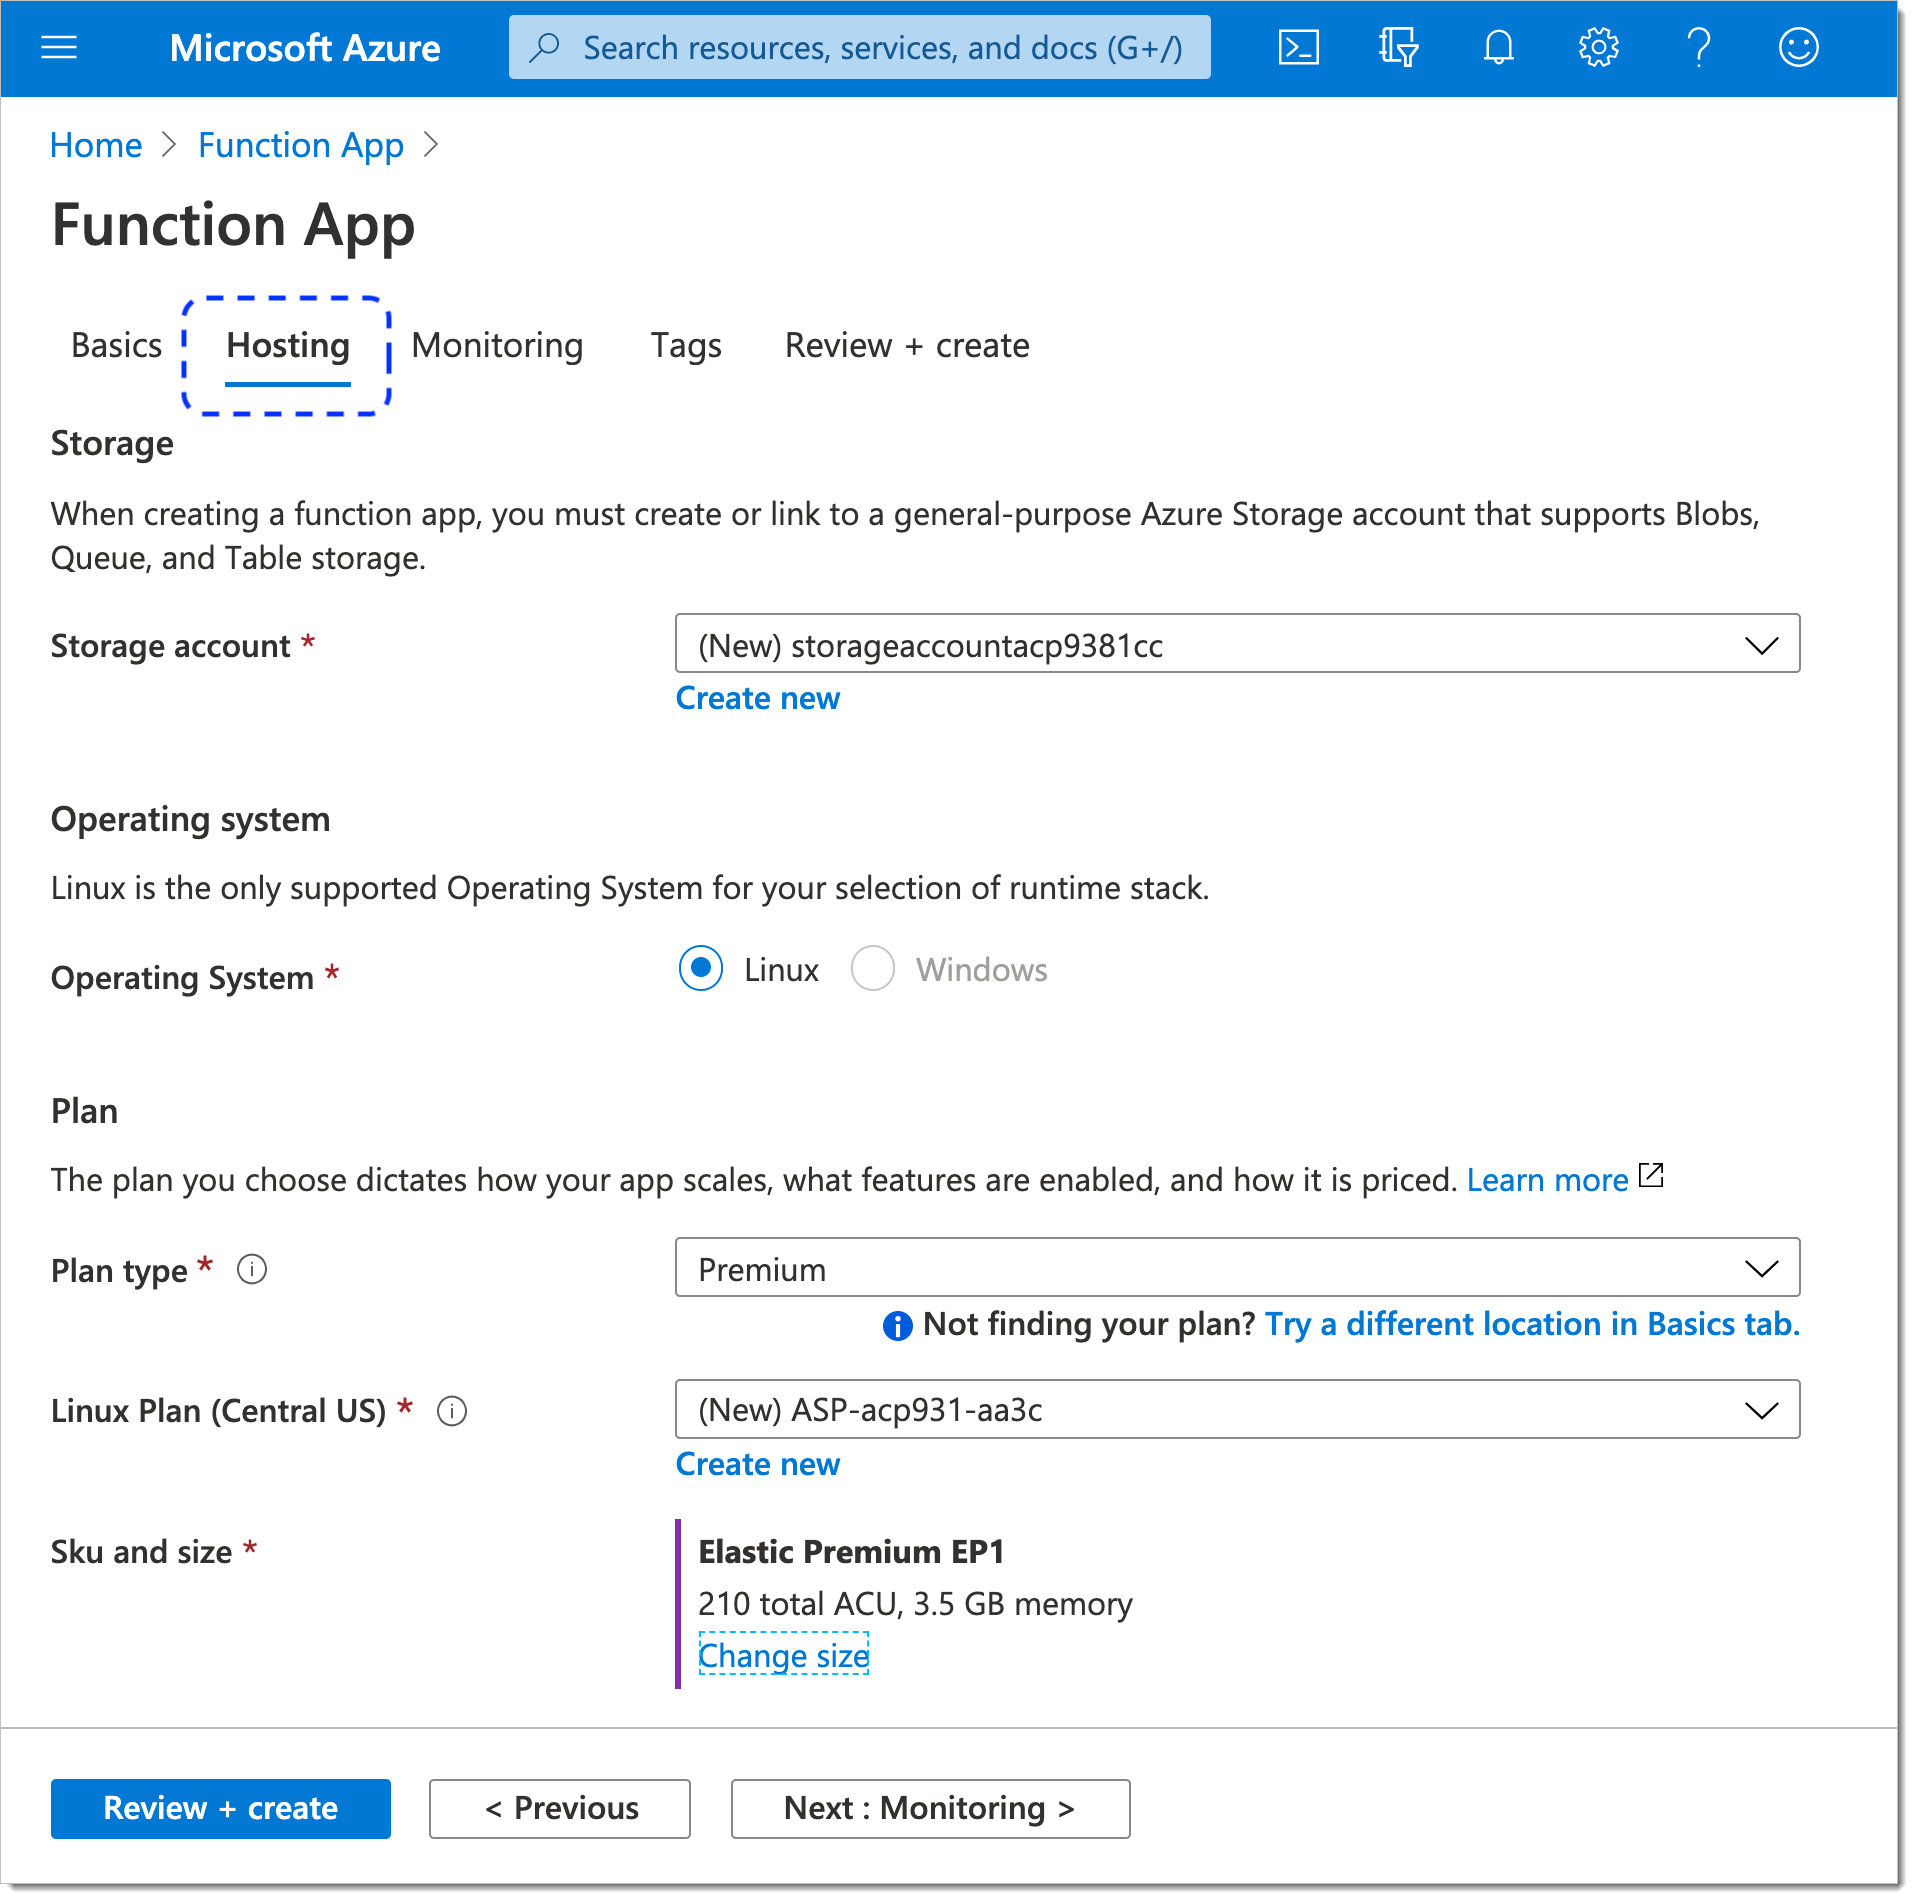Send feedback using the smiley icon
This screenshot has height=1899, width=1913.
click(1798, 47)
